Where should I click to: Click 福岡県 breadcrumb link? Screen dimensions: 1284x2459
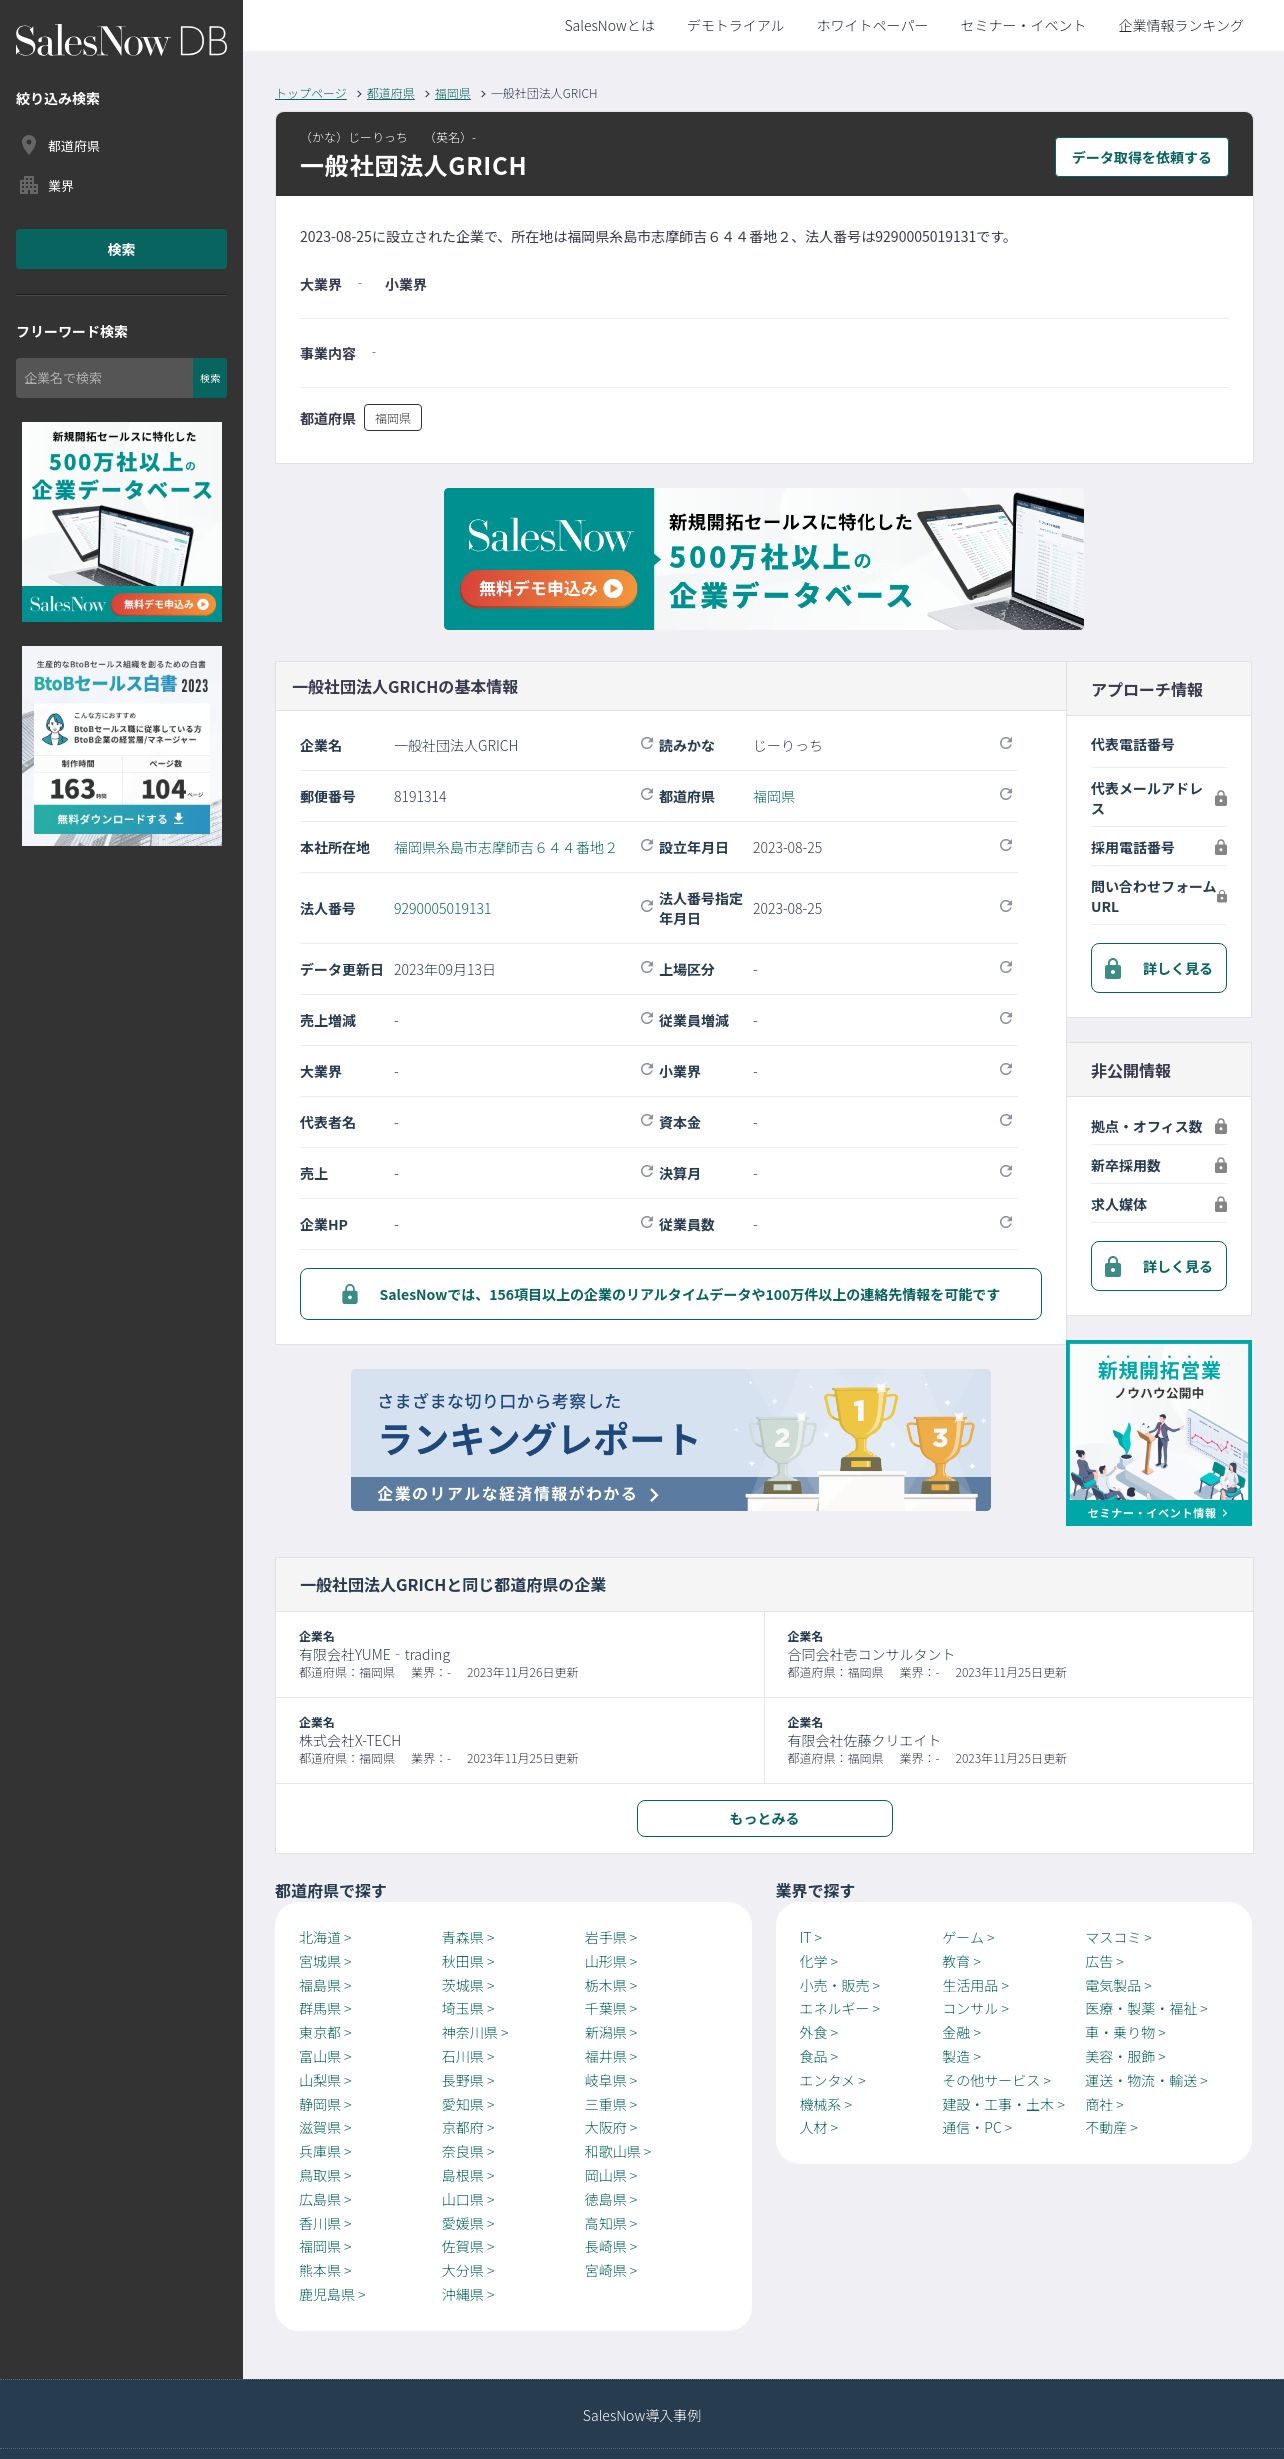pyautogui.click(x=453, y=93)
